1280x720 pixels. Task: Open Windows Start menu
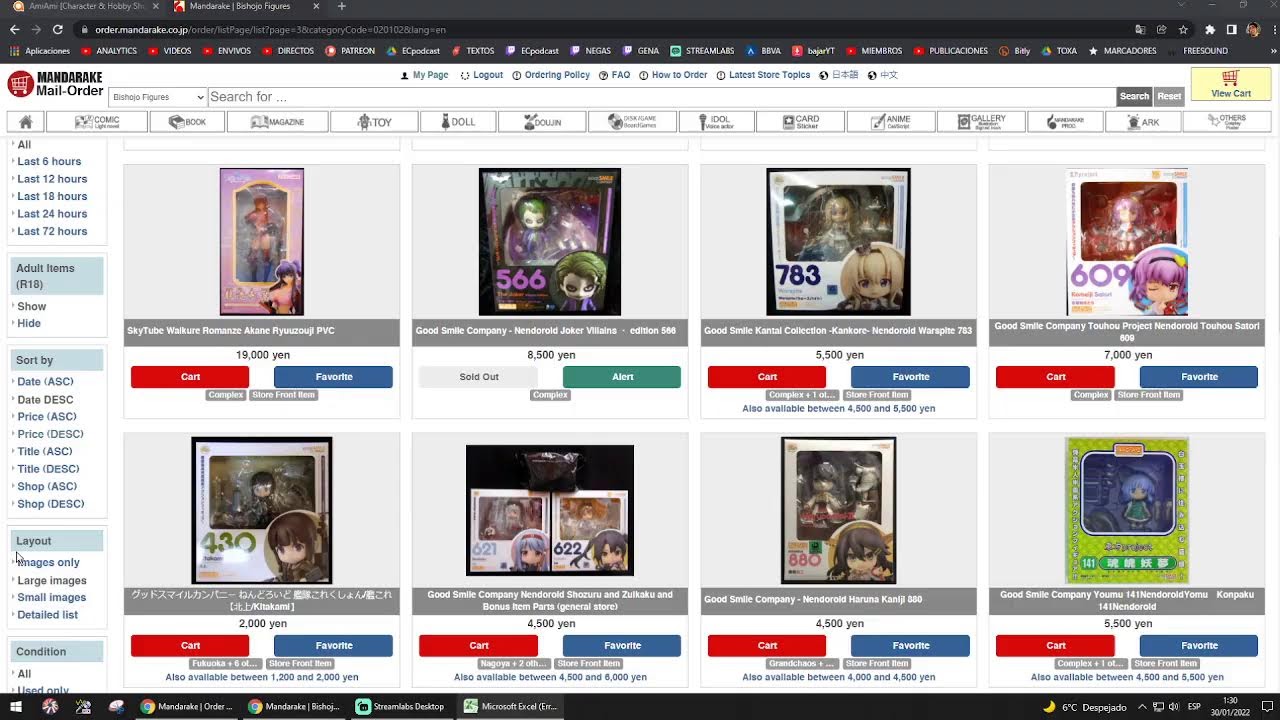point(16,706)
